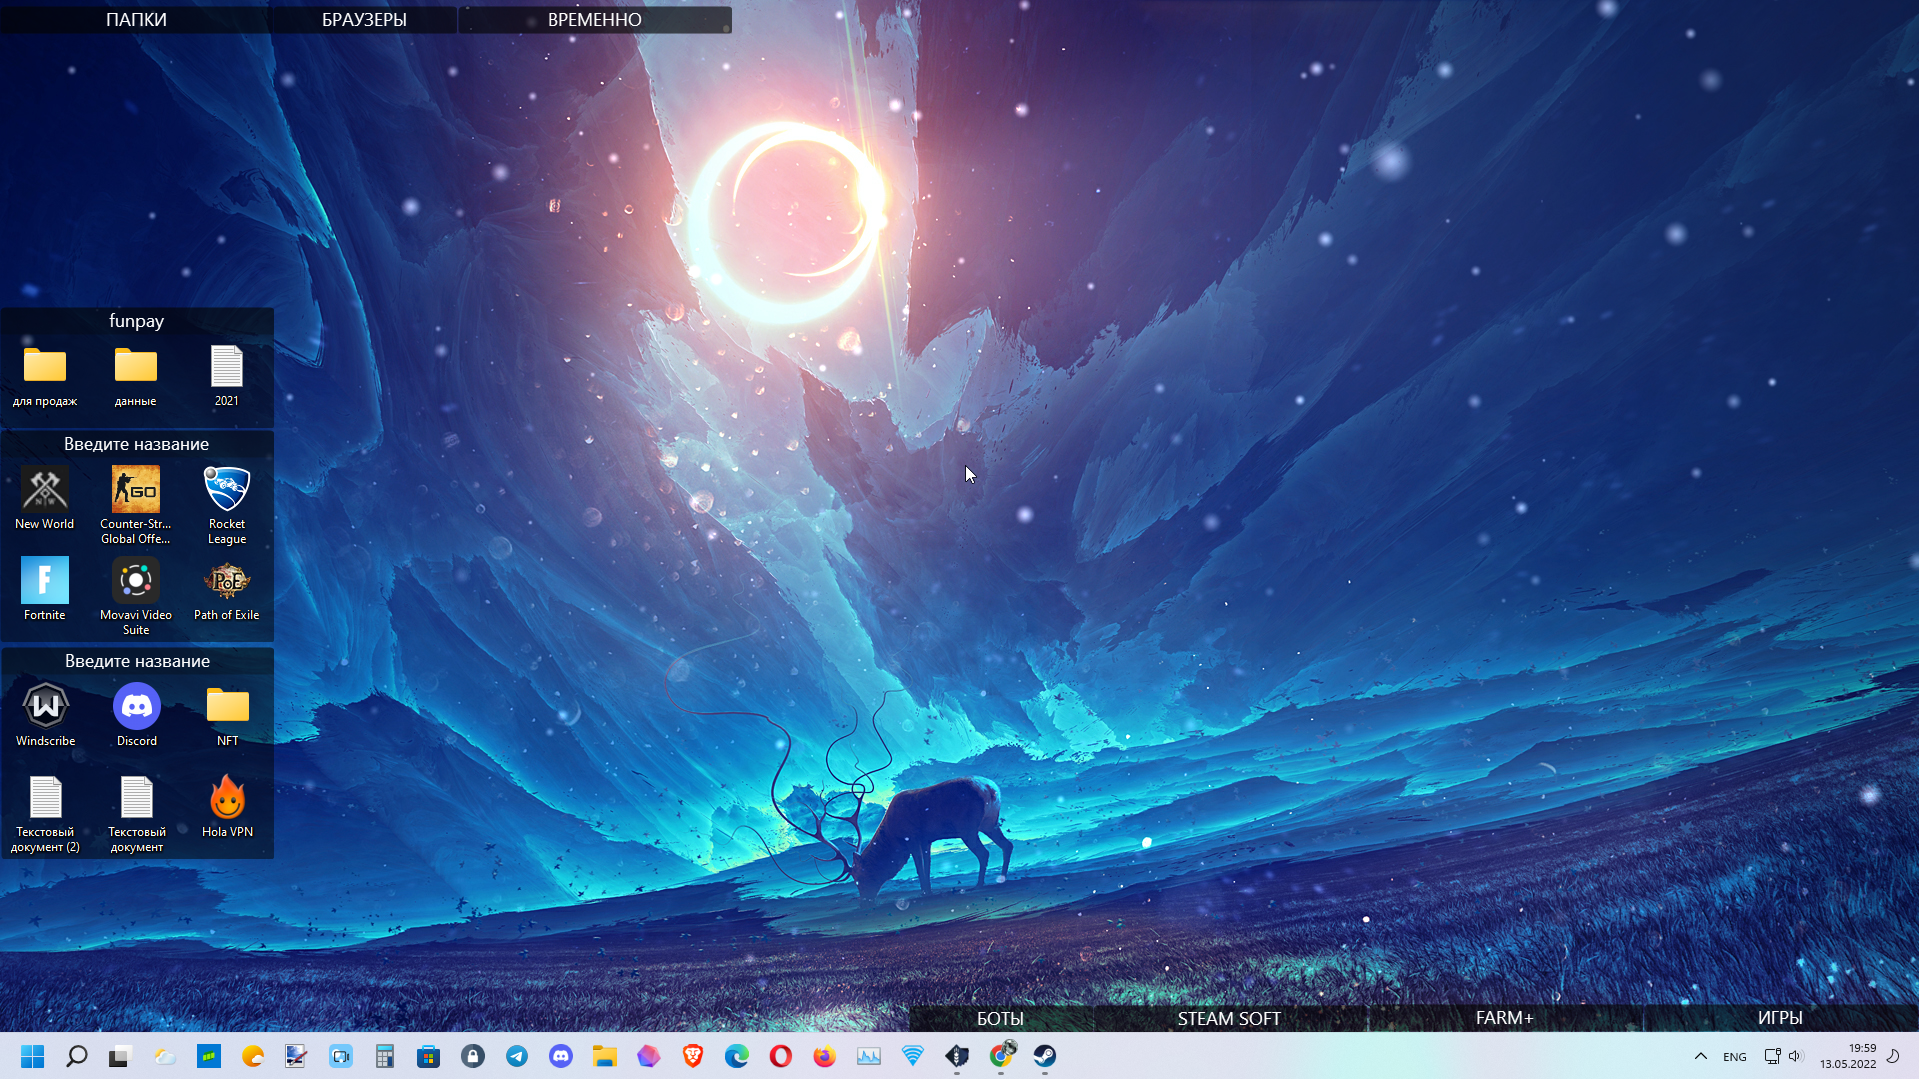The width and height of the screenshot is (1919, 1079).
Task: Click 'Введите название' title above New World
Action: (137, 444)
